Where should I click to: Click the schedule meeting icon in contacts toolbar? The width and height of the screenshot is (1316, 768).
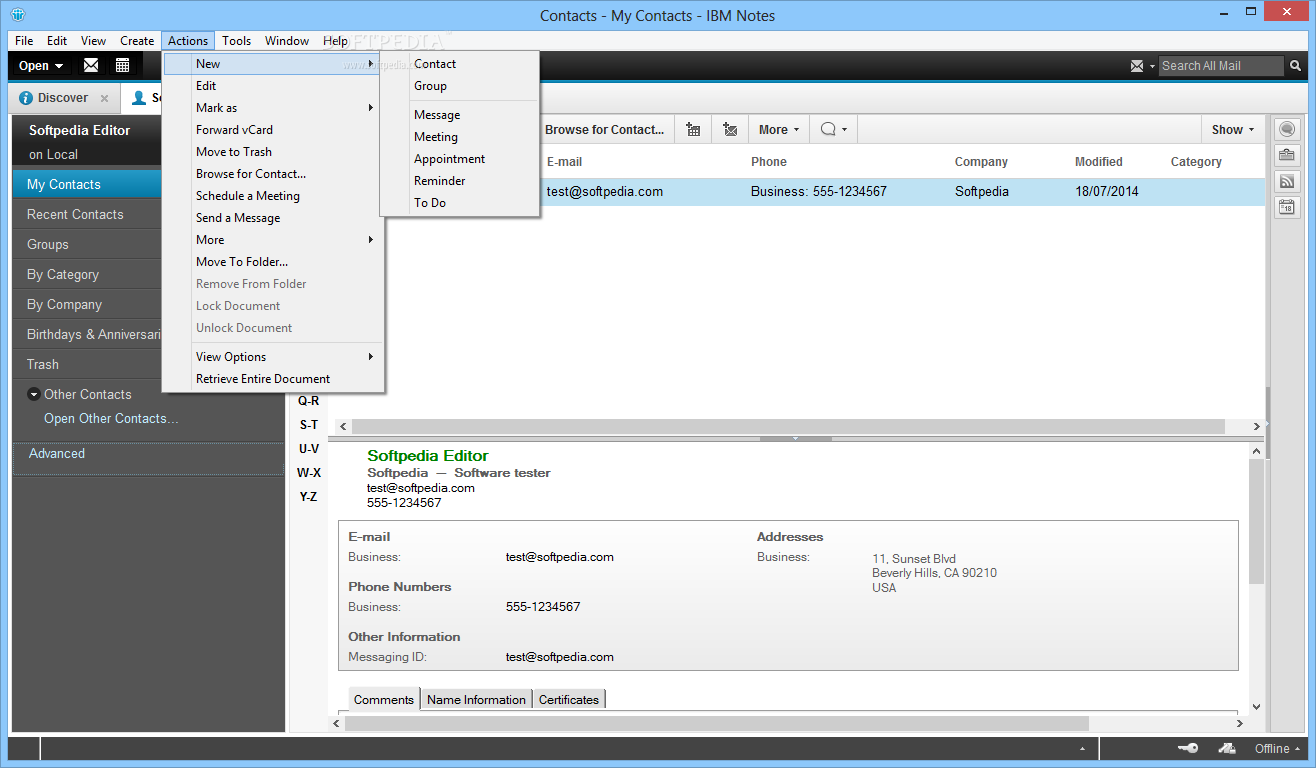tap(693, 129)
